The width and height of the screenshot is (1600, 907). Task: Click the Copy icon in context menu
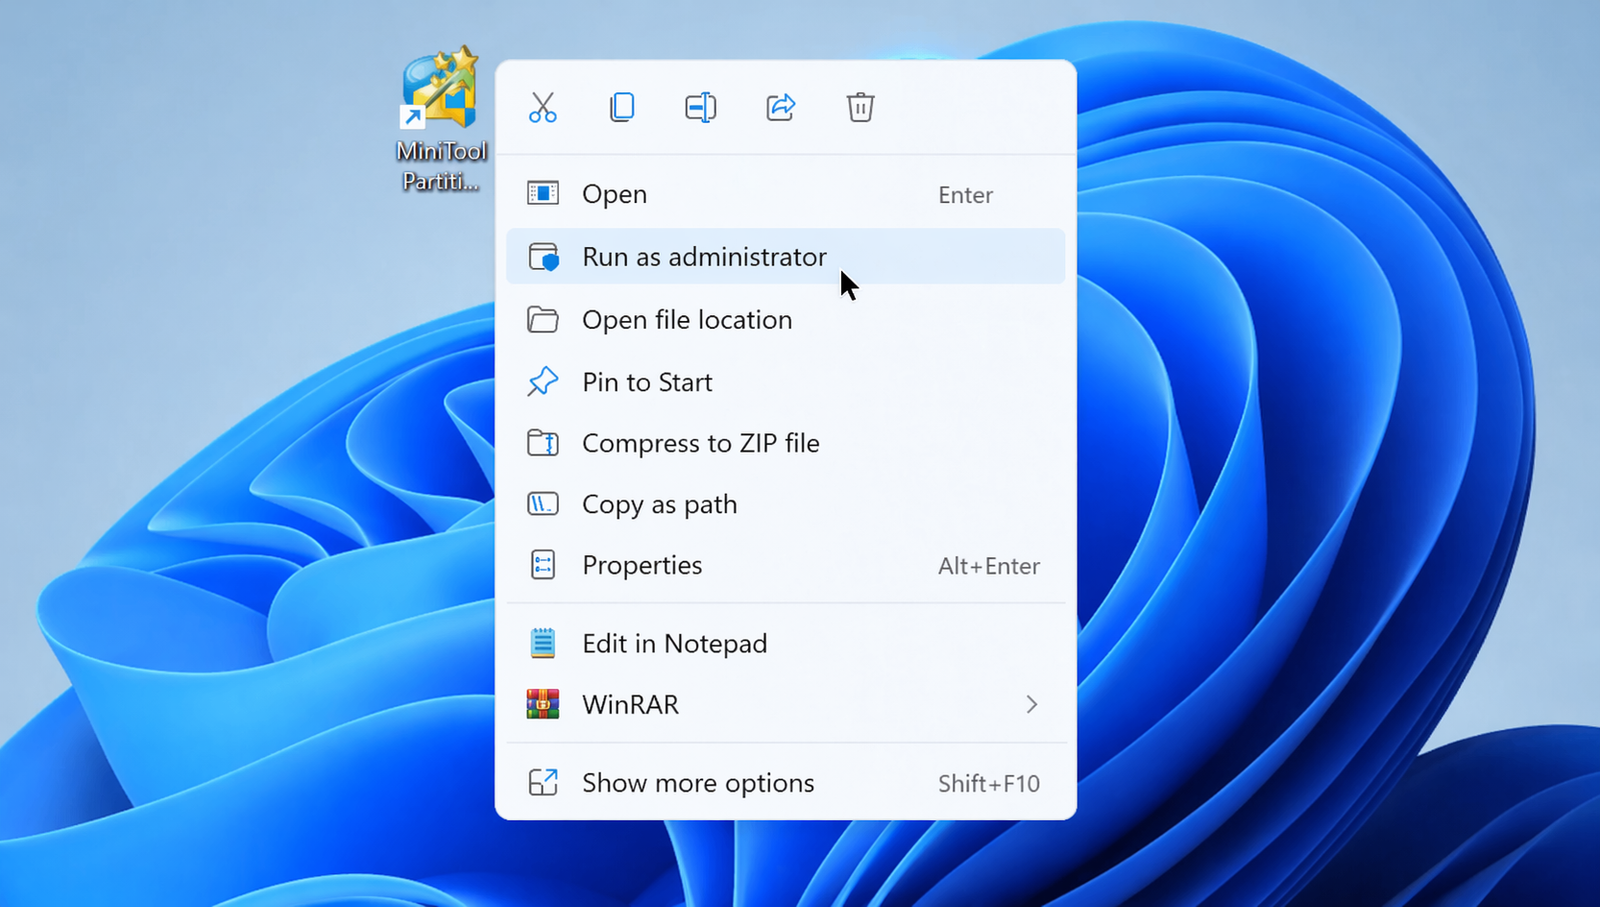(622, 107)
